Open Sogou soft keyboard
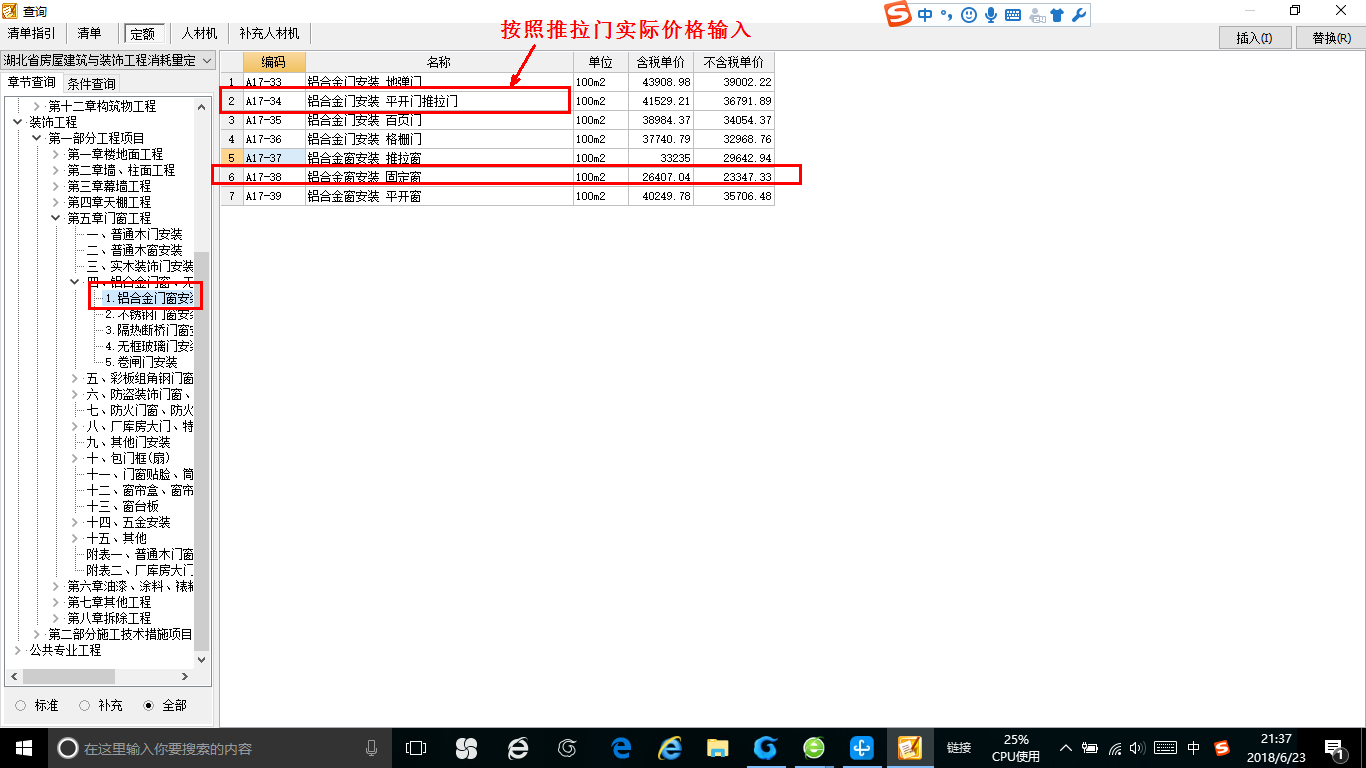Viewport: 1366px width, 768px height. [x=1013, y=15]
